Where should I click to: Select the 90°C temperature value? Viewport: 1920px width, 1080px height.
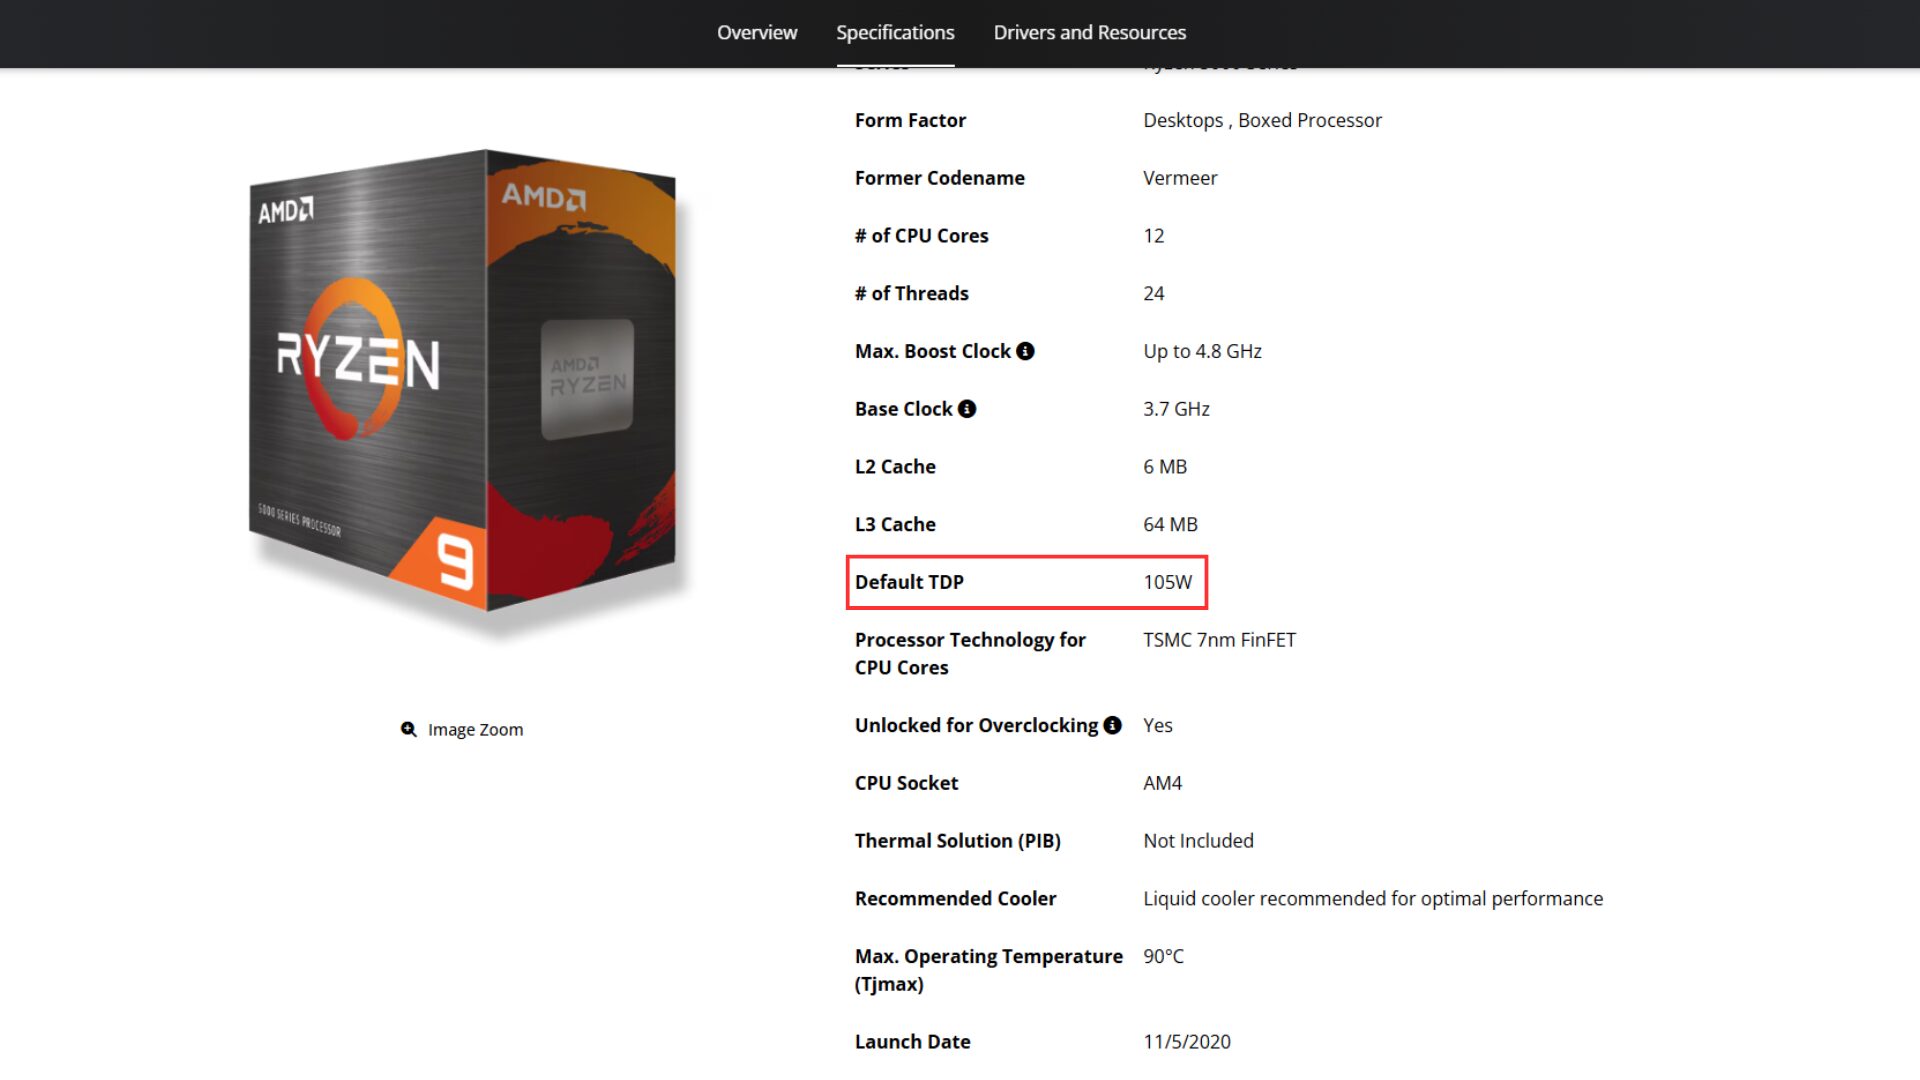[1163, 956]
